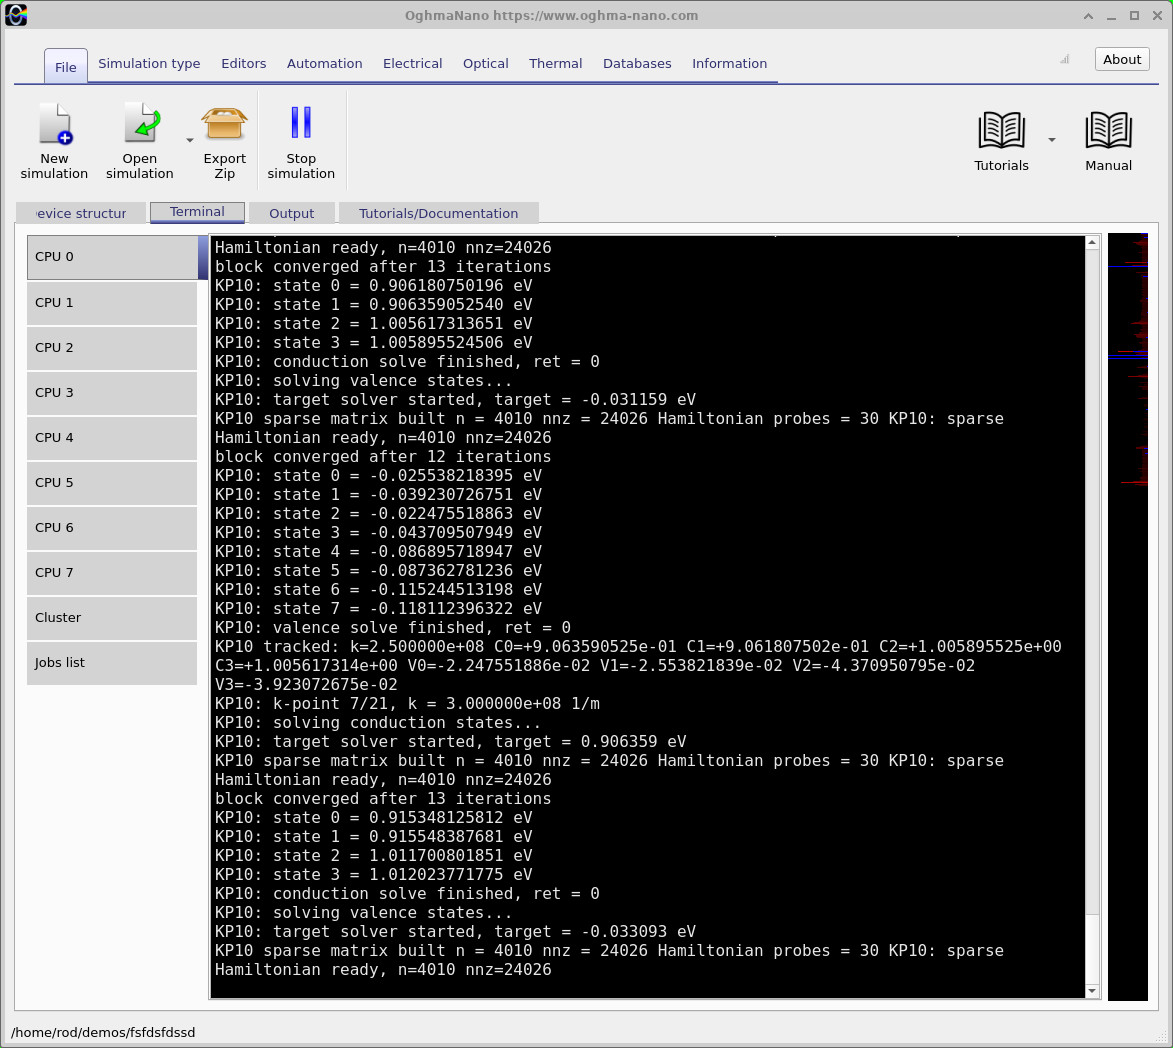The height and width of the screenshot is (1048, 1173).
Task: Expand the Tutorials dropdown arrow
Action: (1052, 140)
